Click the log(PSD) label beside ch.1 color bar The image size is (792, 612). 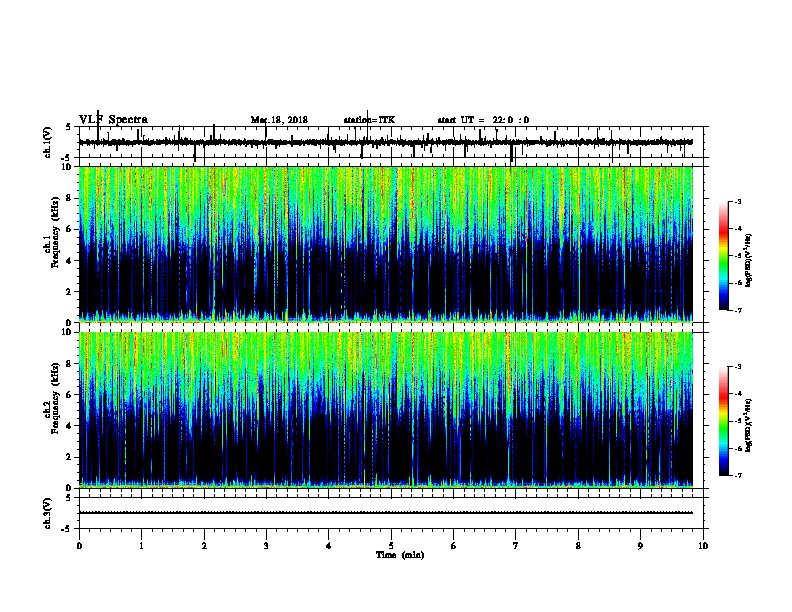click(748, 261)
